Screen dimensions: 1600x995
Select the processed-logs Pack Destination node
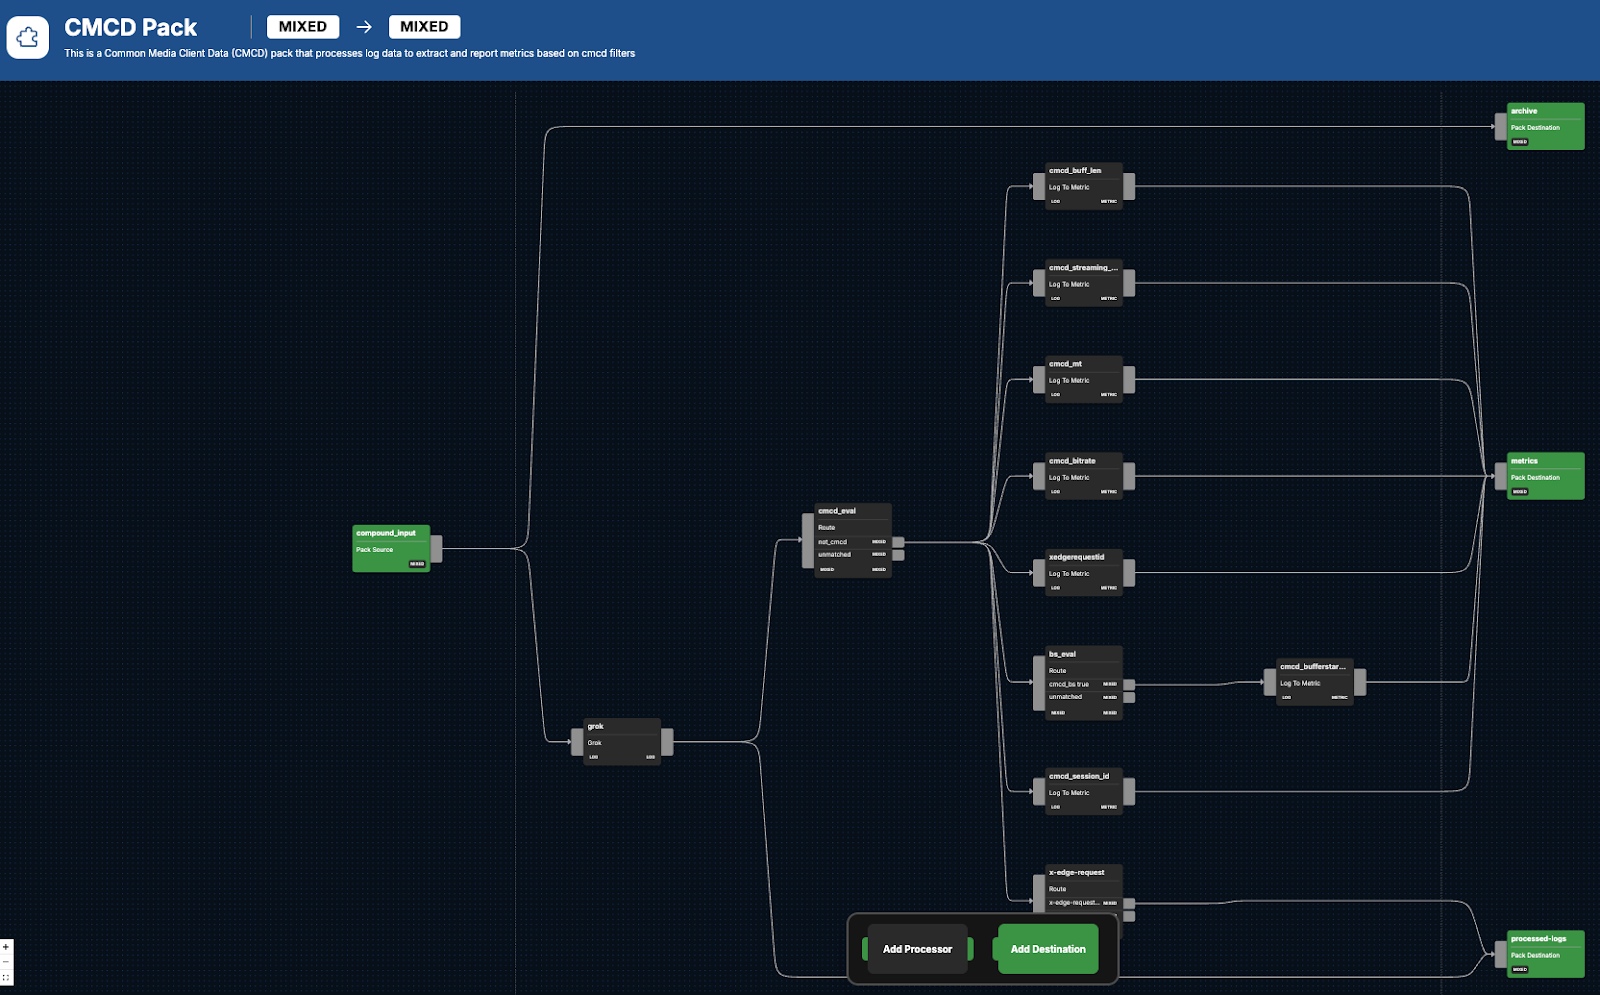1545,954
